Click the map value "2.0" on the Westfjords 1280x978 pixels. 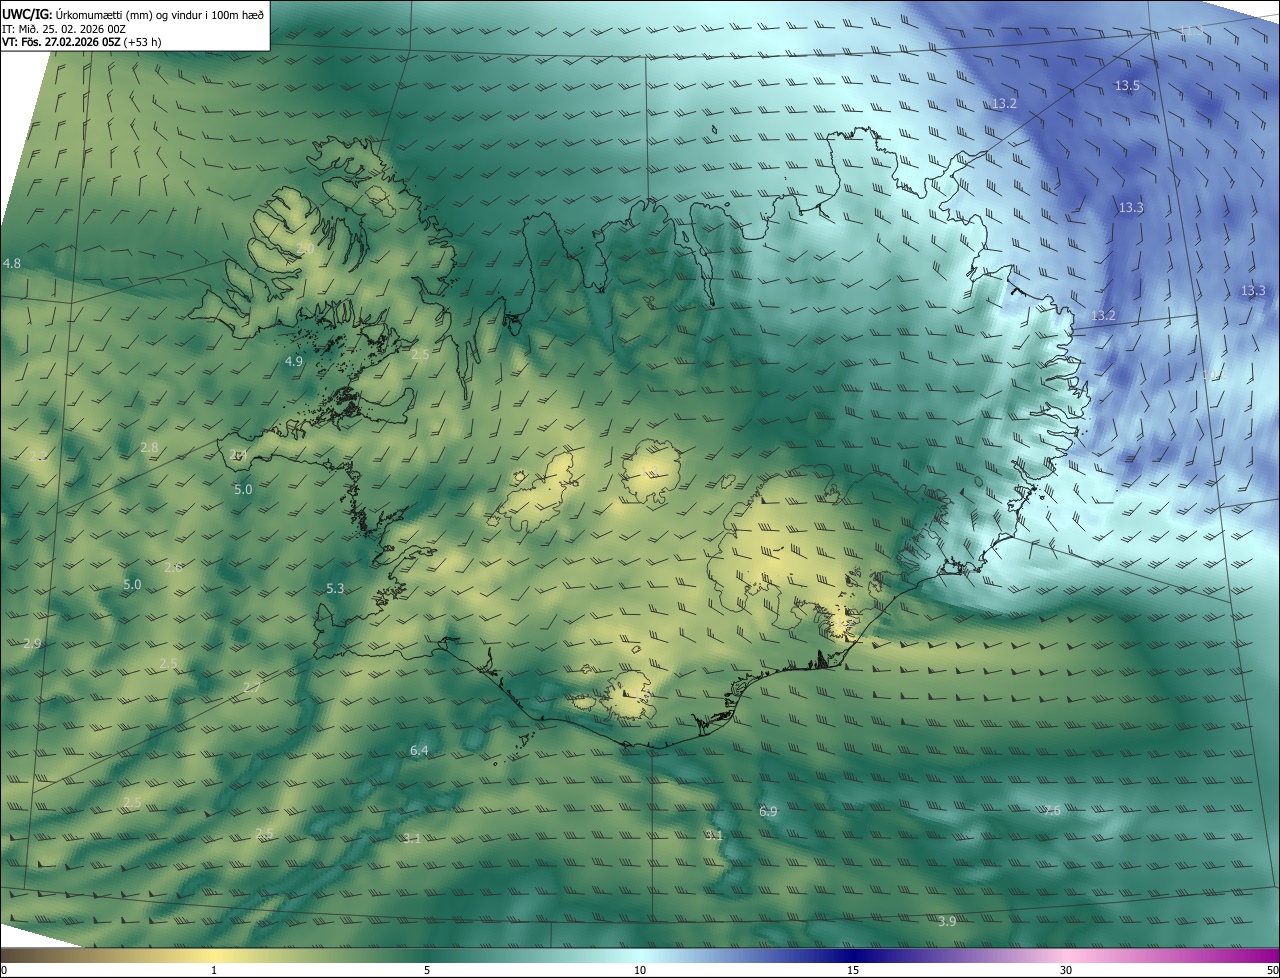[305, 247]
